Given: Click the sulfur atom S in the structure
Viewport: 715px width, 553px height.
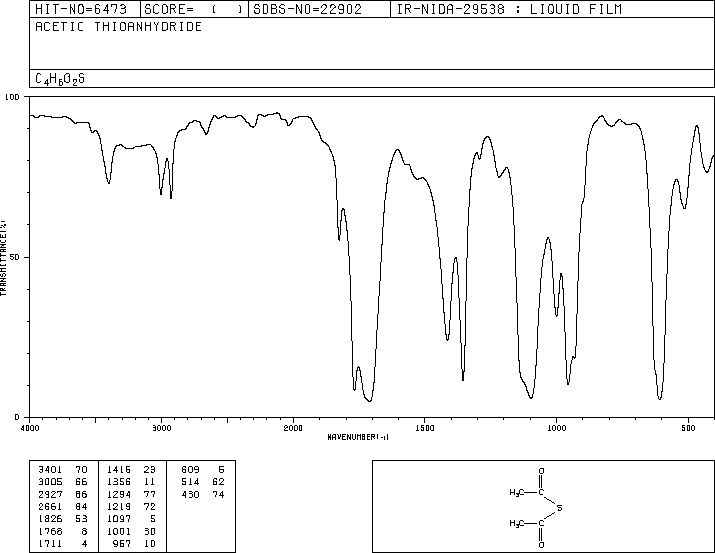Looking at the screenshot, I should (x=561, y=509).
